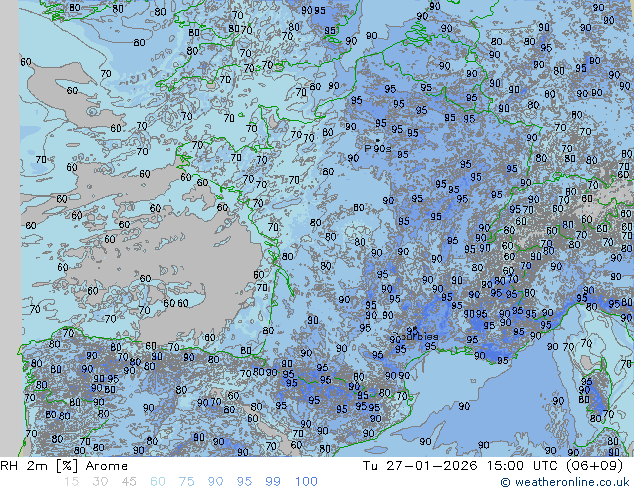The height and width of the screenshot is (490, 634).
Task: Select the 95 value in the legend
Action: 244,482
